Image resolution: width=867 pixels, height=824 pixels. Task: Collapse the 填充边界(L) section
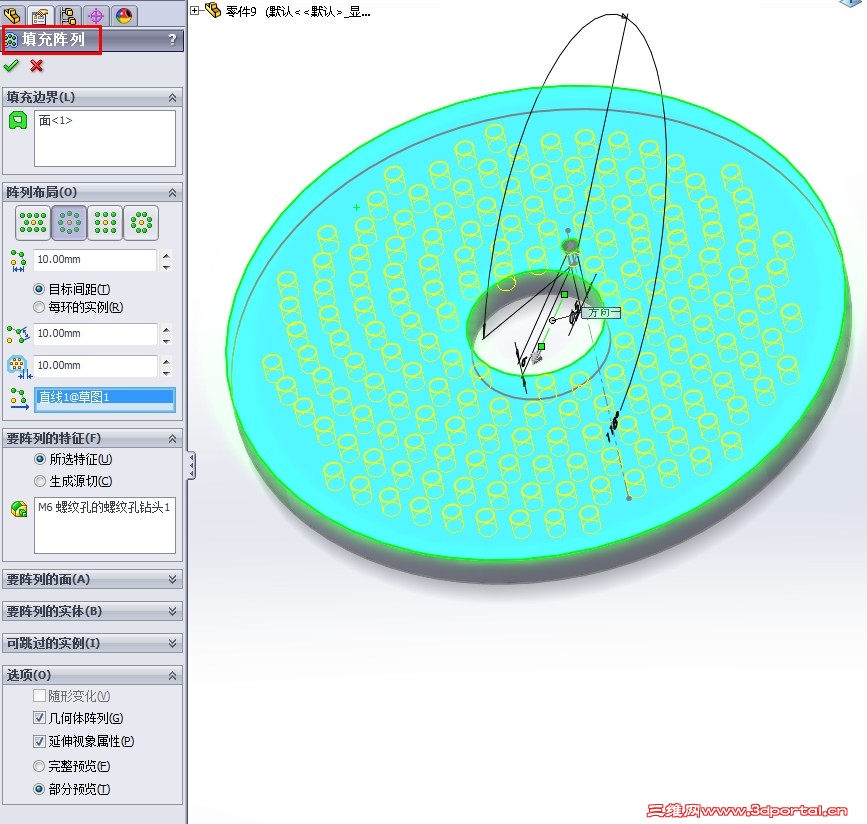click(x=173, y=98)
